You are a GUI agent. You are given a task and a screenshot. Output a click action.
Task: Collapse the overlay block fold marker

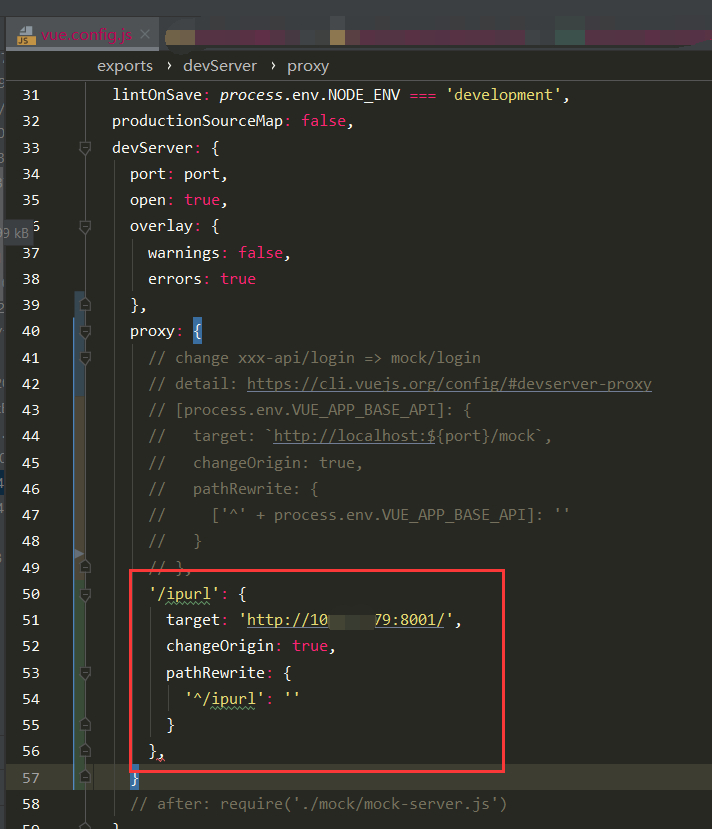(x=85, y=227)
